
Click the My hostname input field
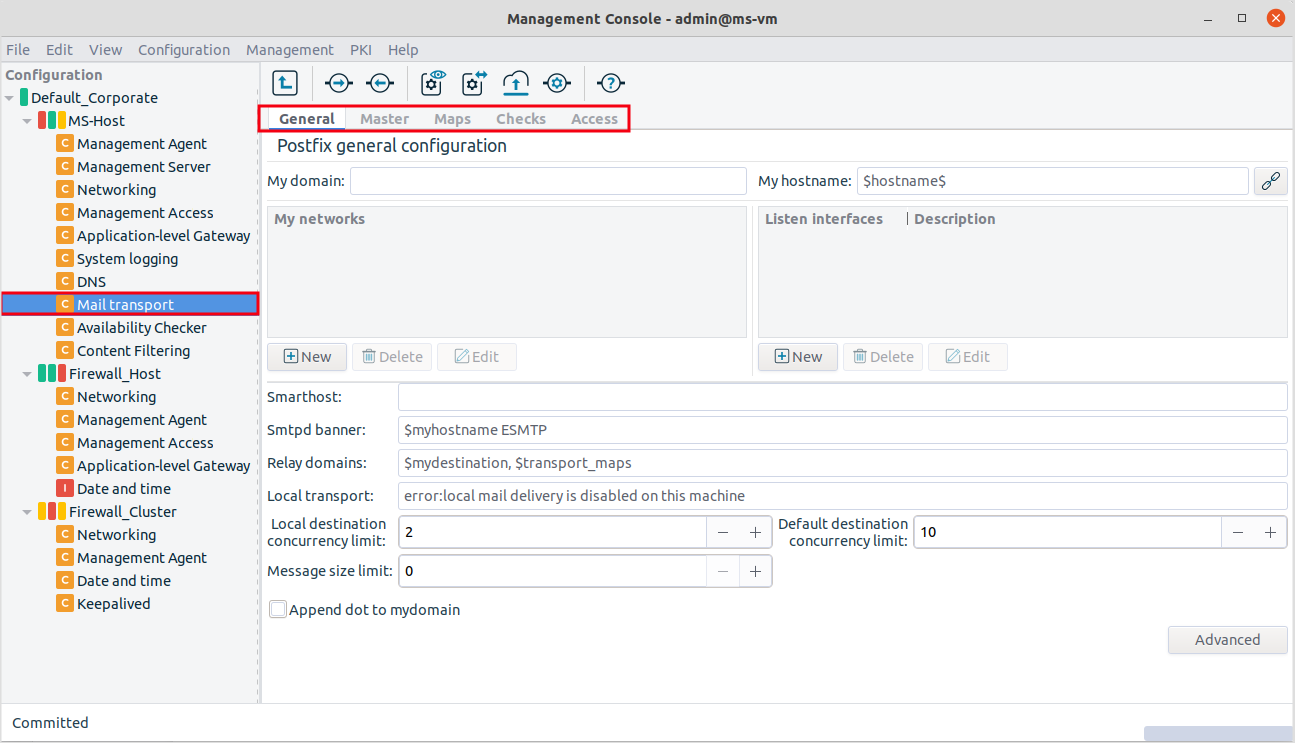click(x=1053, y=181)
